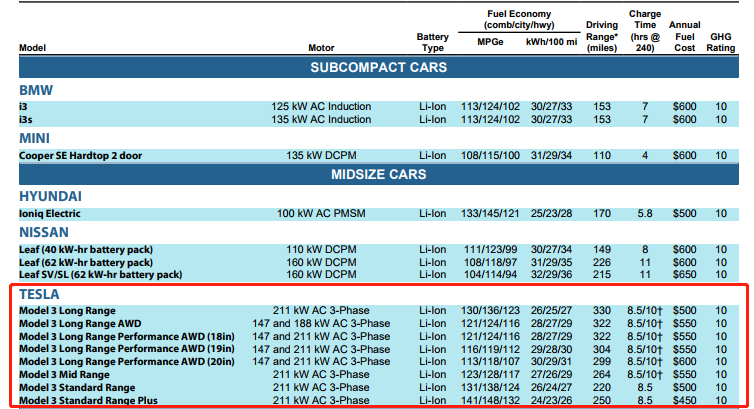Select the TESLA brand heading
The image size is (754, 409).
point(39,294)
